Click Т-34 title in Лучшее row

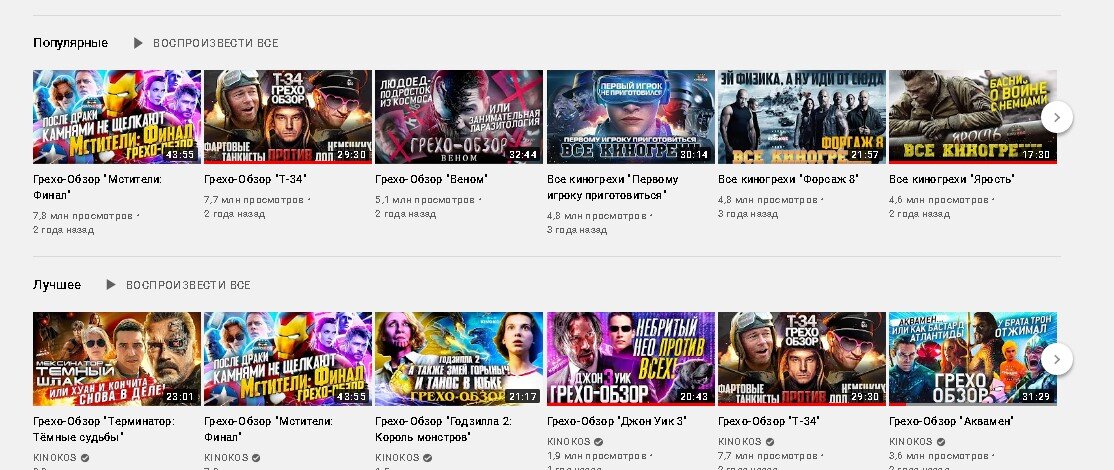(x=769, y=421)
